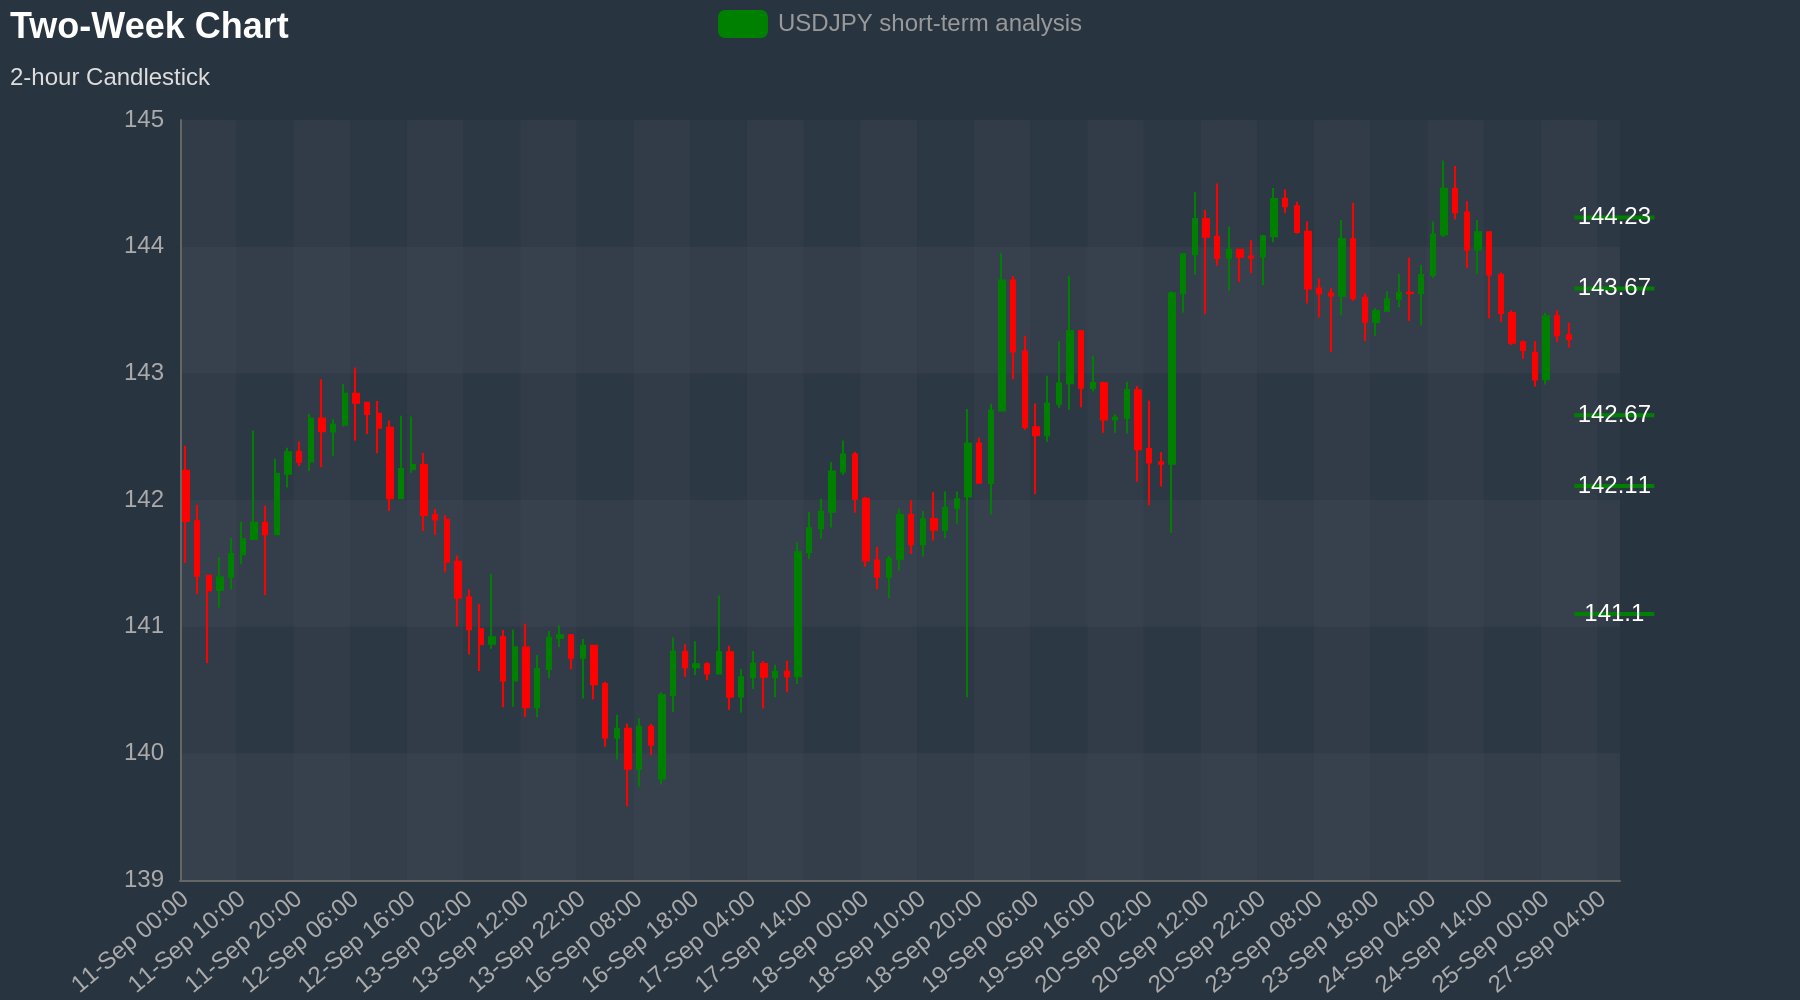Select the 142.67 price level label
Viewport: 1800px width, 1000px height.
1613,414
